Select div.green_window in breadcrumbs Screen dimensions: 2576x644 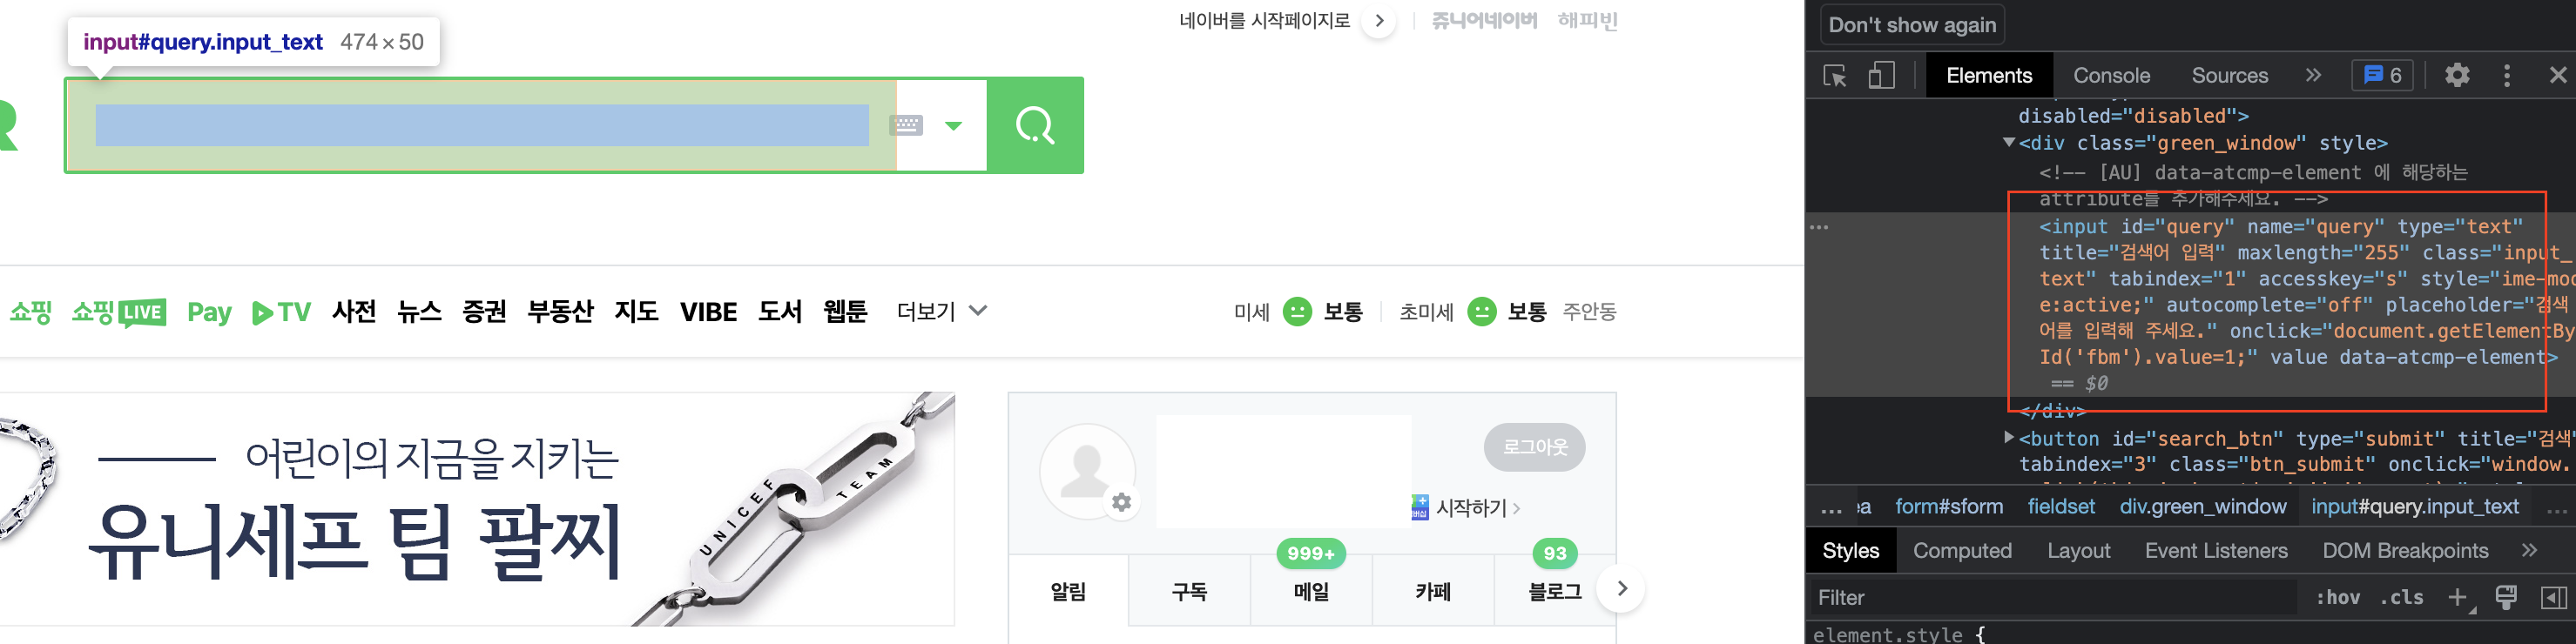(x=2202, y=507)
